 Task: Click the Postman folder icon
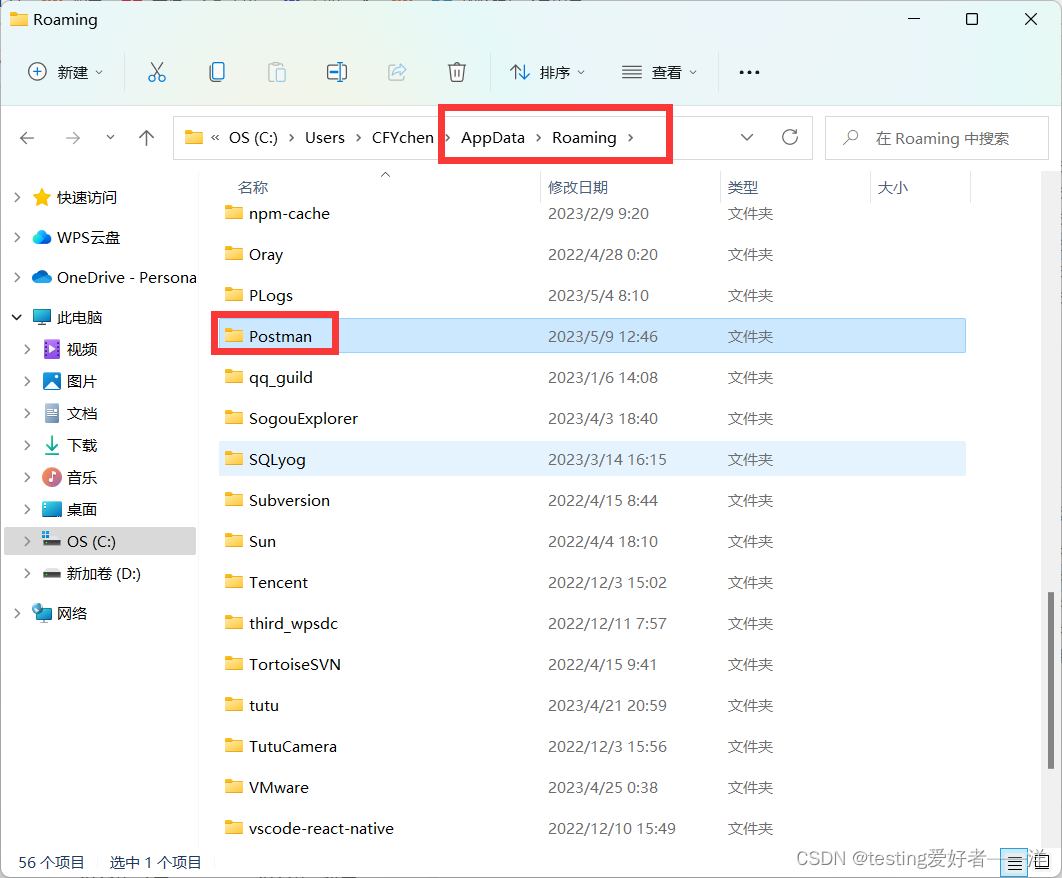tap(234, 335)
